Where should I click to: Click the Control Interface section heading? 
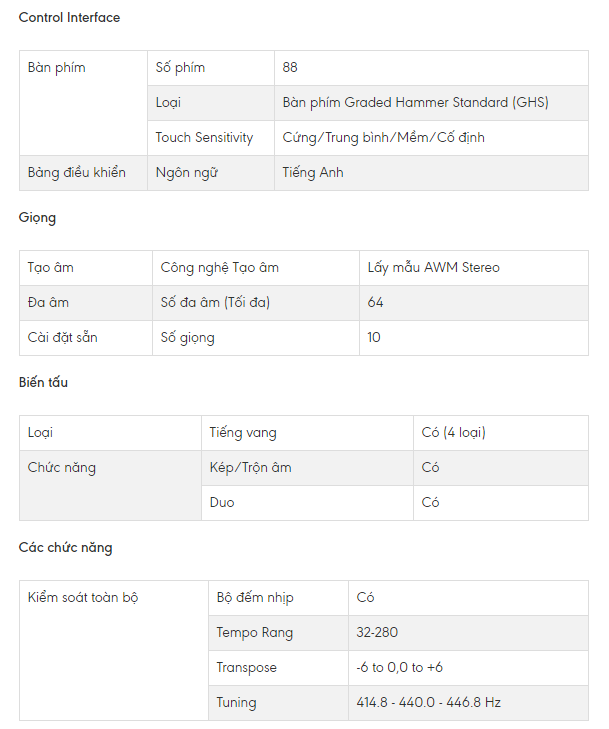pyautogui.click(x=69, y=18)
